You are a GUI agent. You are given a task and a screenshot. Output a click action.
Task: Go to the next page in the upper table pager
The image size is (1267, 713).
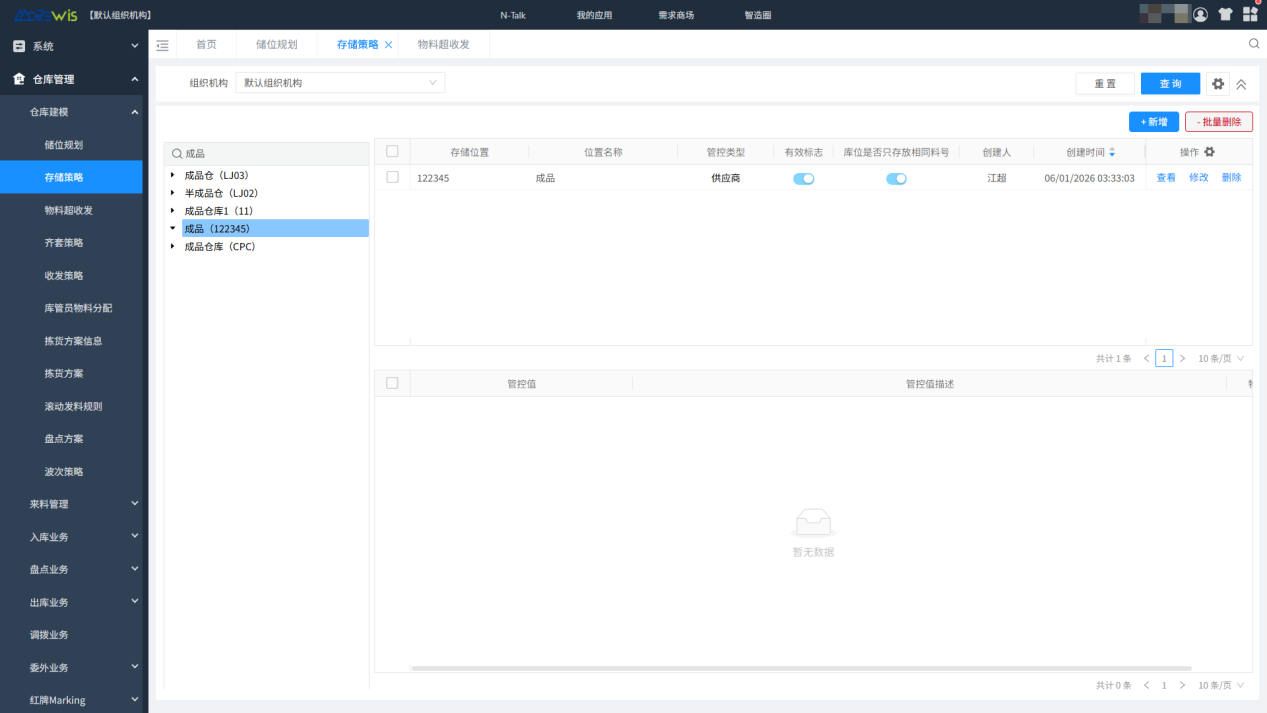(1183, 358)
